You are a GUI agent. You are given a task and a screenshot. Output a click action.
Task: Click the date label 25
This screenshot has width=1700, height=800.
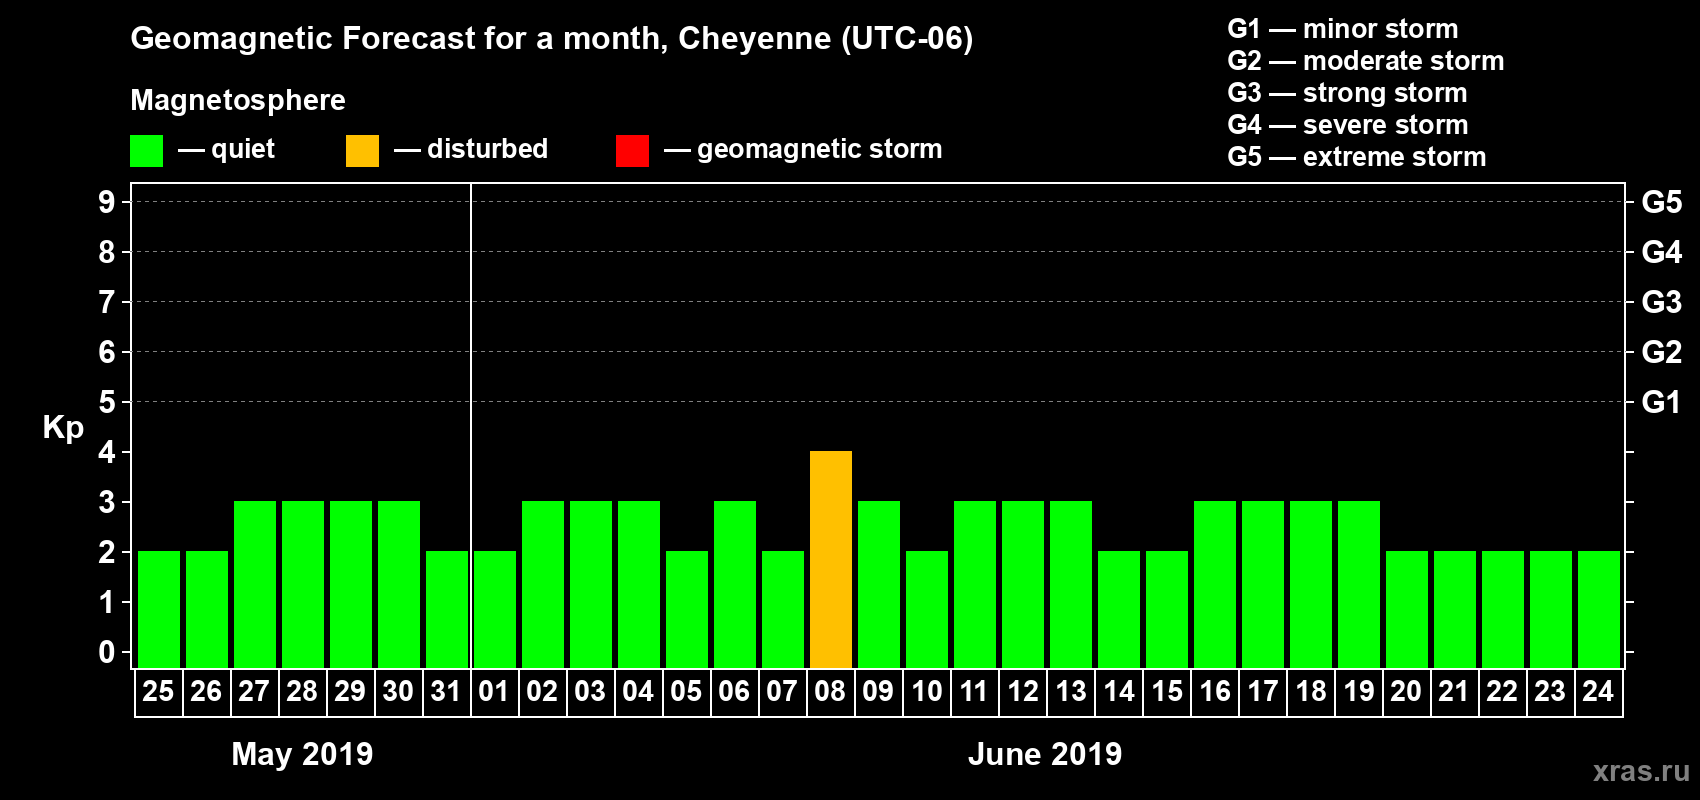coord(158,691)
